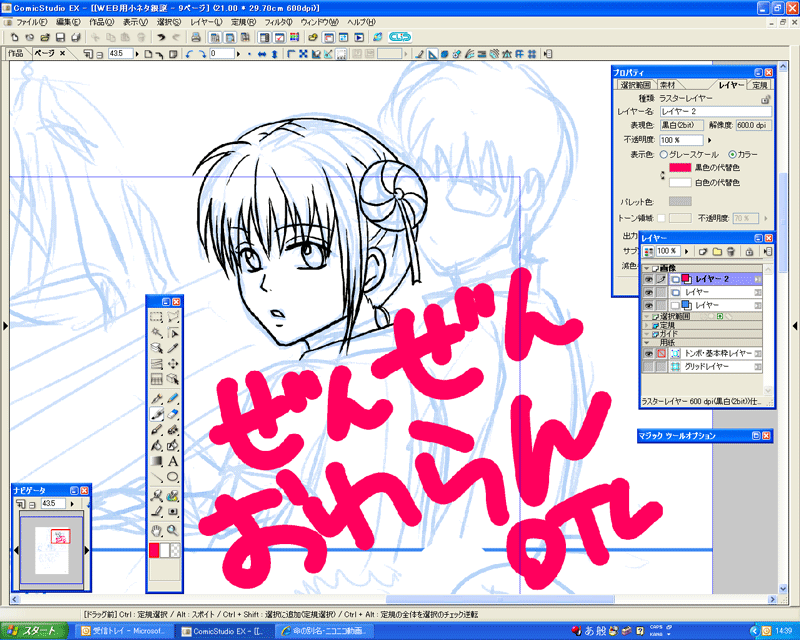Click lock icon in Layer panel toolbar

pos(749,251)
